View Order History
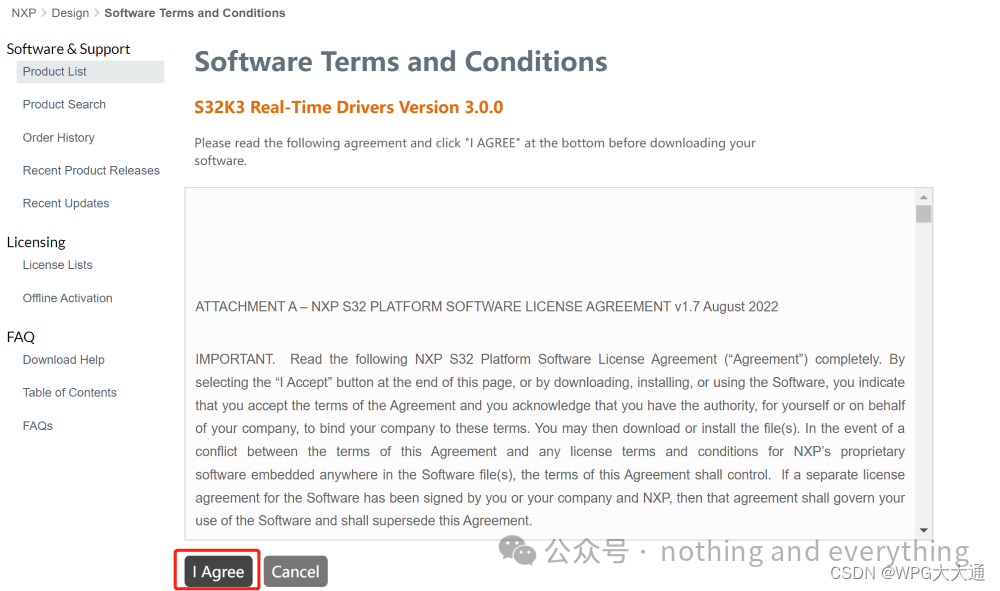 [59, 138]
